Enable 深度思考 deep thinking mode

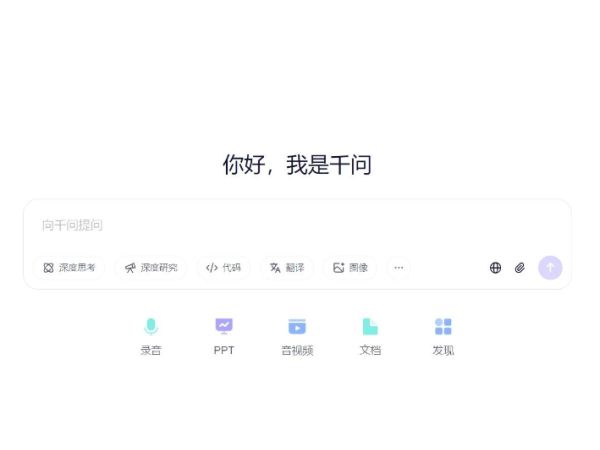[69, 268]
